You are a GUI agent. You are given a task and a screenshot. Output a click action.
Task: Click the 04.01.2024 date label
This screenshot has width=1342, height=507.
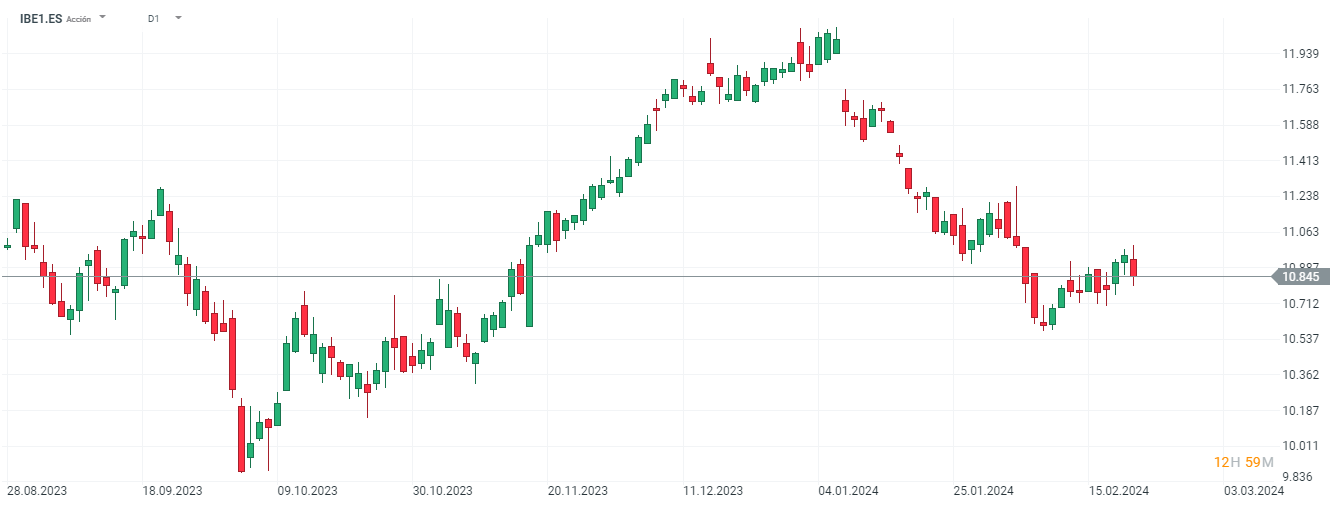click(848, 491)
